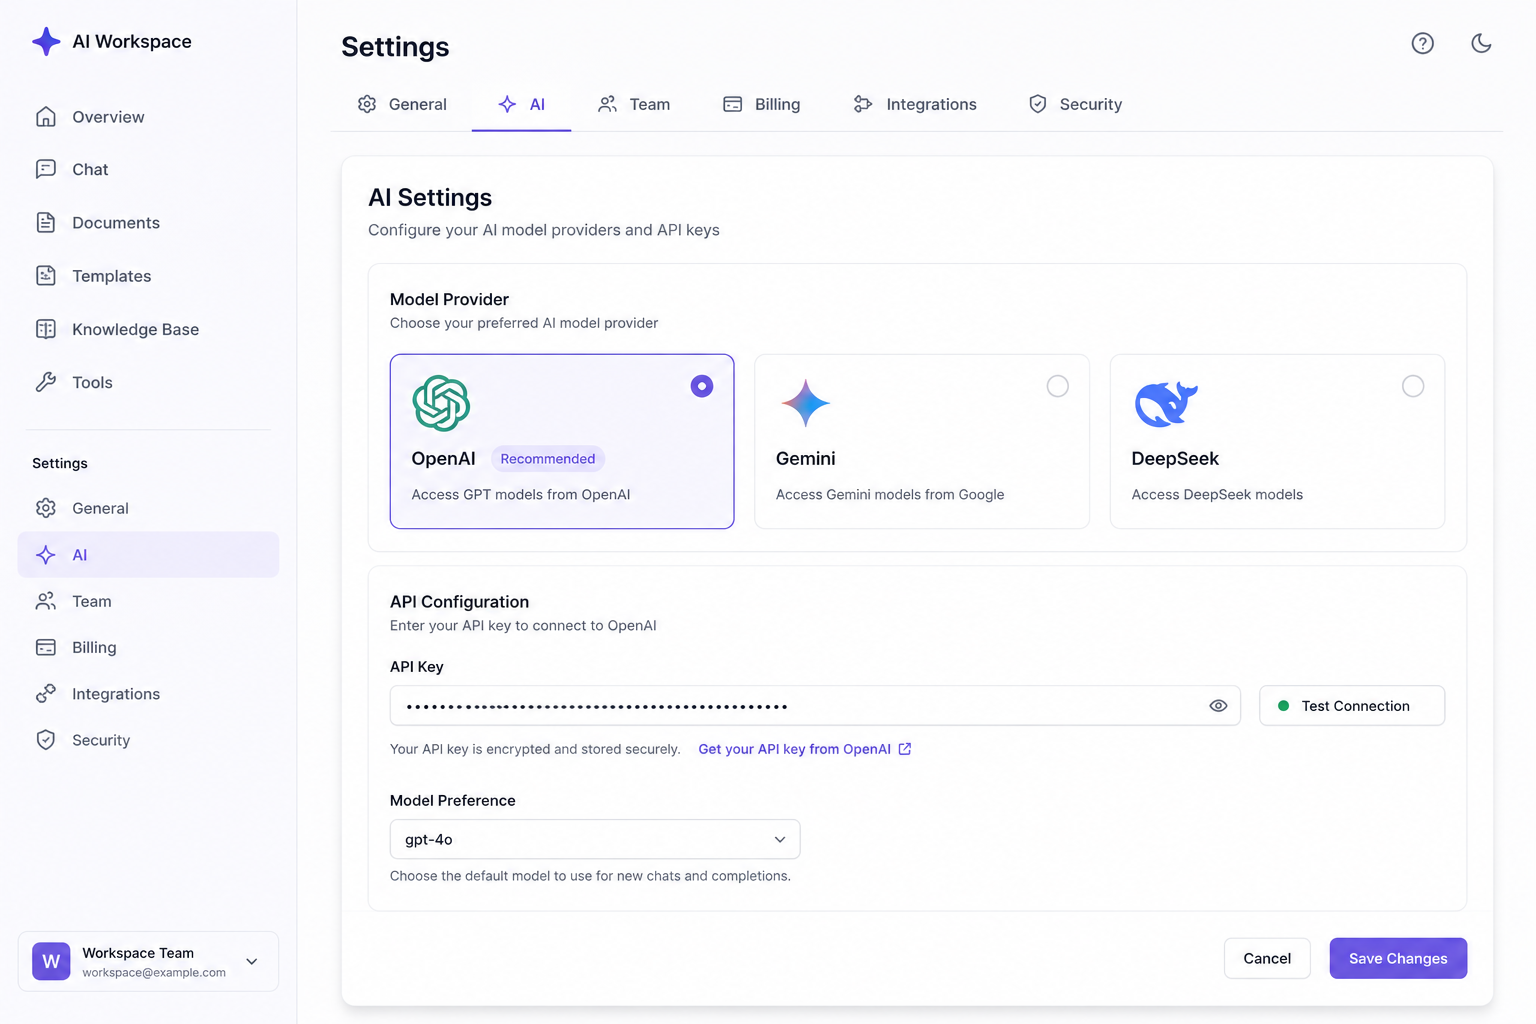Open sidebar Team via people icon
This screenshot has height=1024, width=1536.
[46, 601]
